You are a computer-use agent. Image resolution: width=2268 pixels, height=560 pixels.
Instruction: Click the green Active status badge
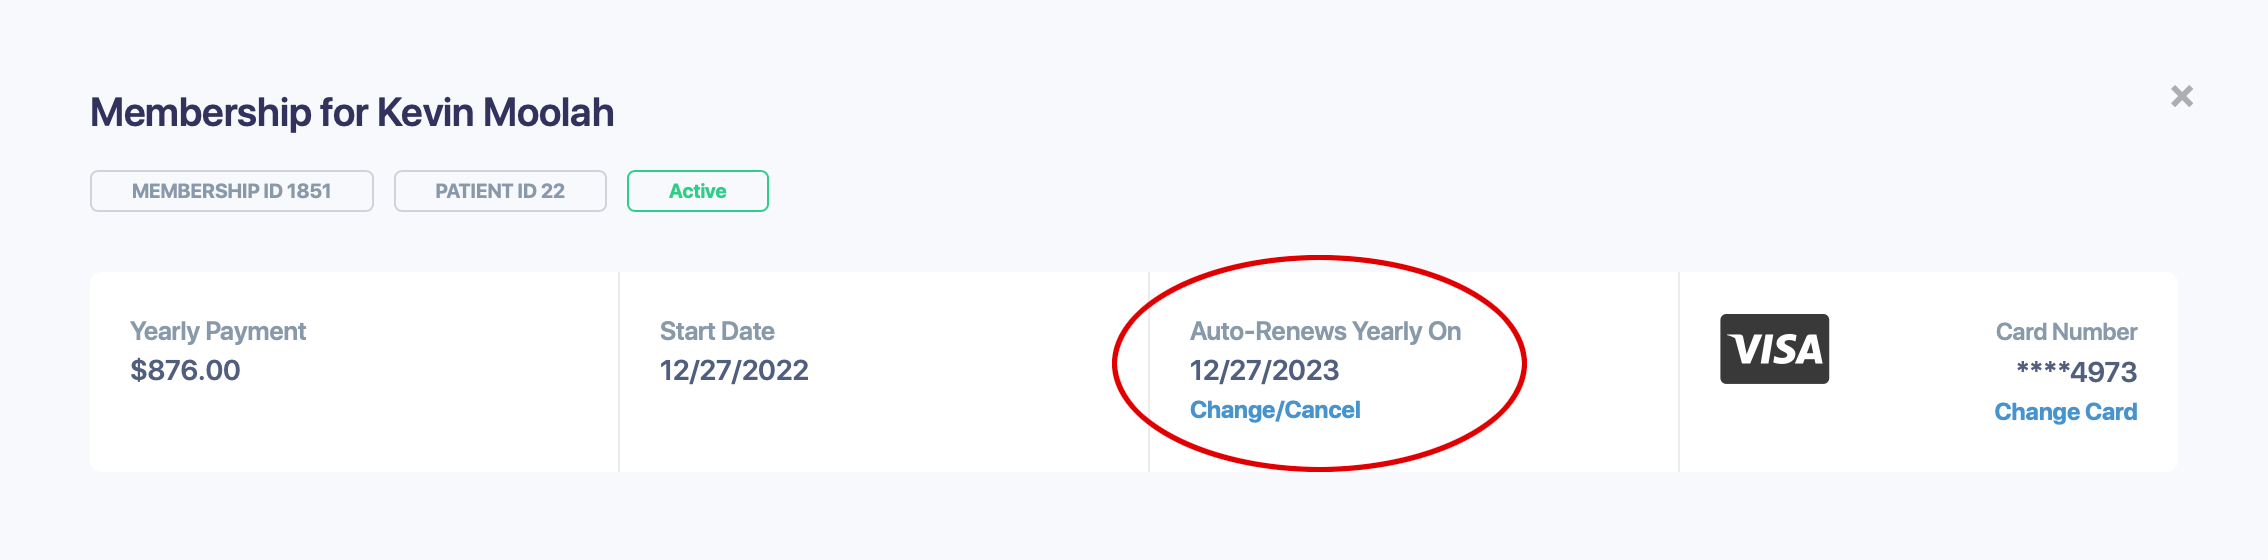[x=698, y=191]
